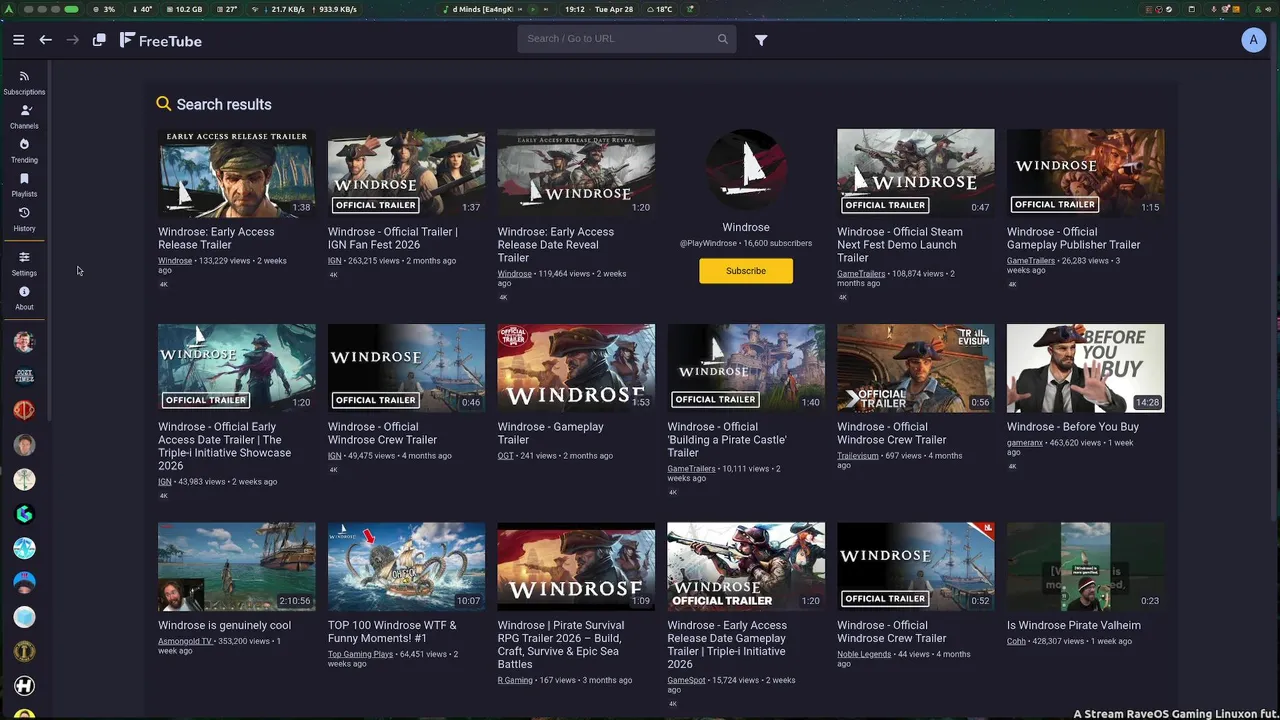Screen dimensions: 1280x720
Task: Open the Cohh channel link
Action: [x=1016, y=641]
